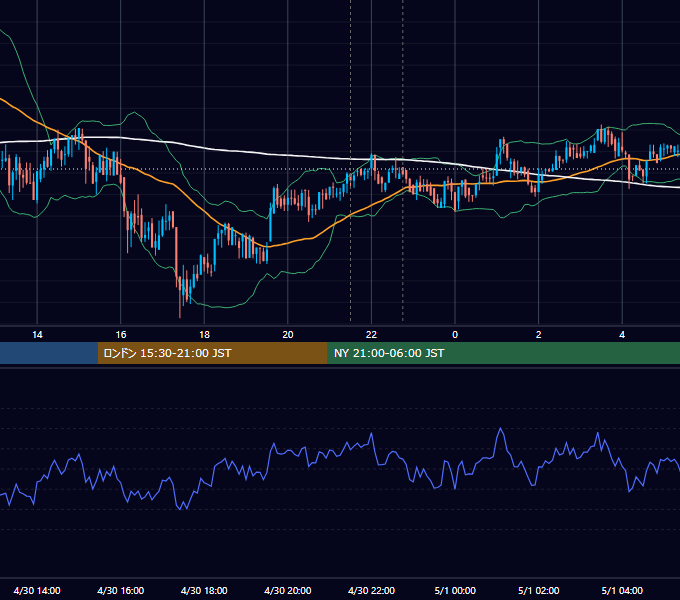Click the '4/30 16:00' bottom axis label
The width and height of the screenshot is (680, 600).
click(x=121, y=590)
